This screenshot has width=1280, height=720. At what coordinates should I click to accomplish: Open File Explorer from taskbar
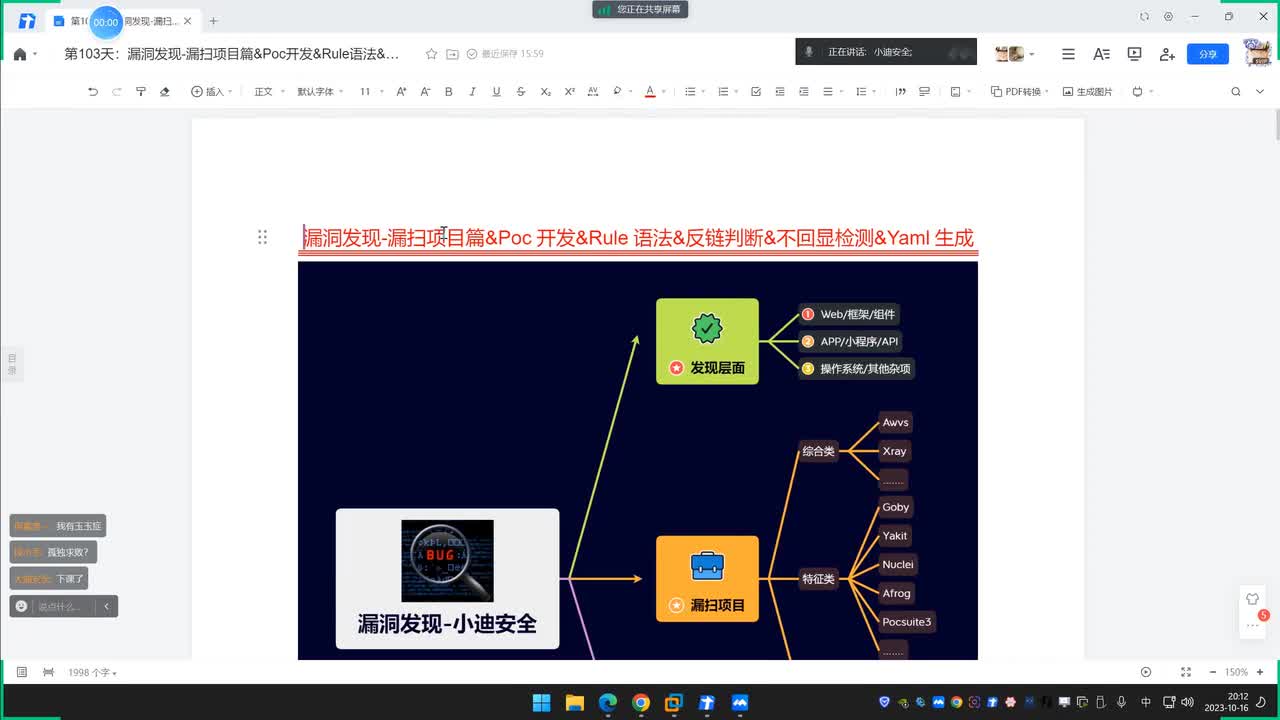pos(575,702)
